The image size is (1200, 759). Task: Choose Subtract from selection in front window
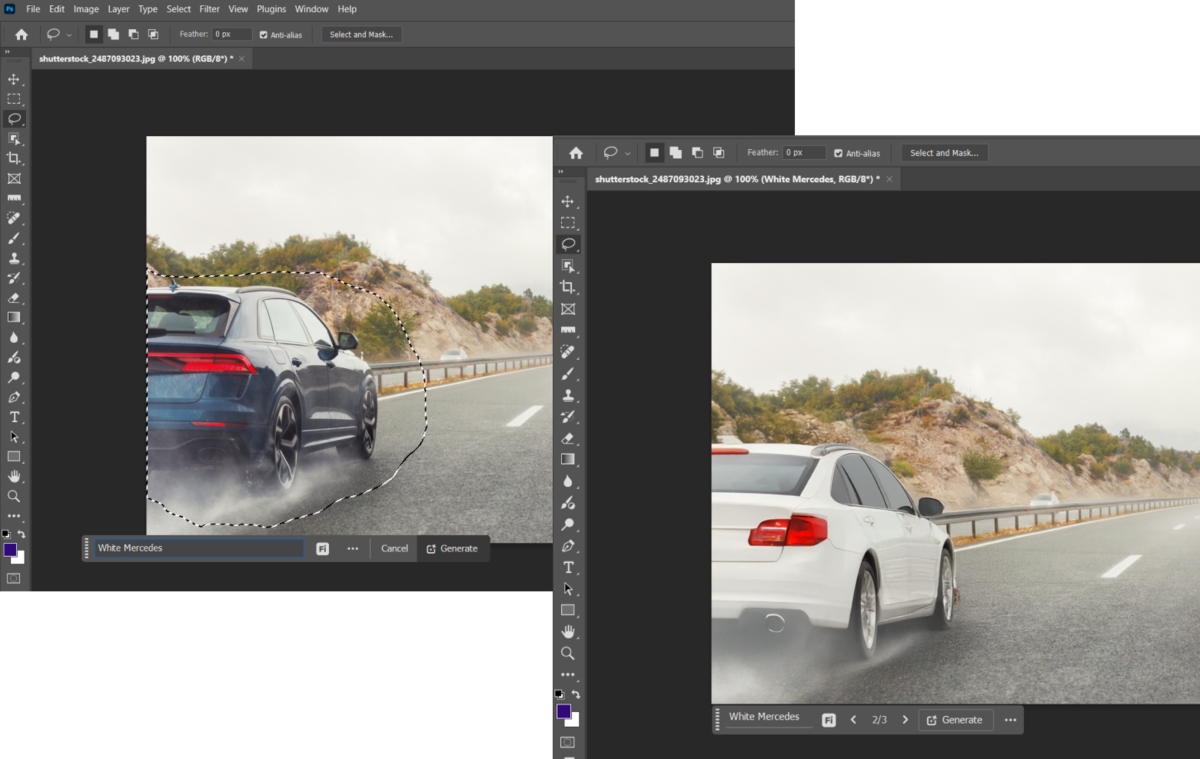tap(697, 153)
